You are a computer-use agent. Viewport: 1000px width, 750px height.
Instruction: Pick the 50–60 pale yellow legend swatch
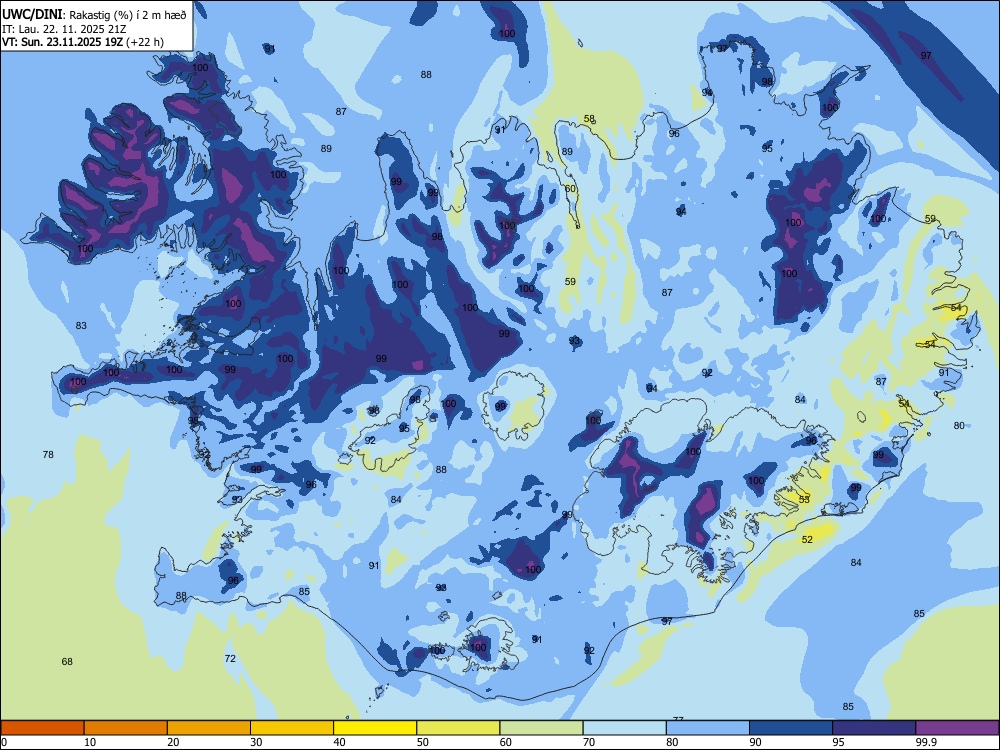click(x=458, y=728)
